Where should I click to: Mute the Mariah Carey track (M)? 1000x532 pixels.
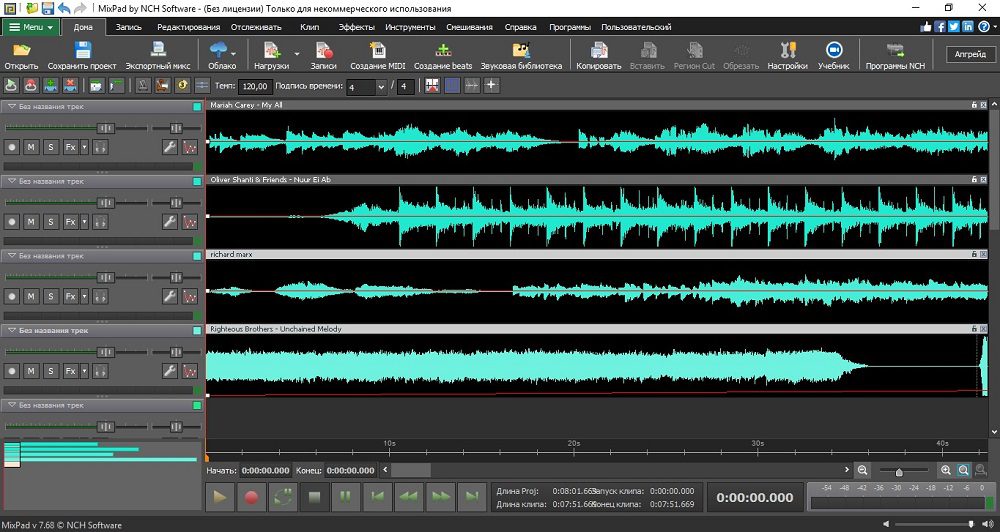click(x=31, y=147)
